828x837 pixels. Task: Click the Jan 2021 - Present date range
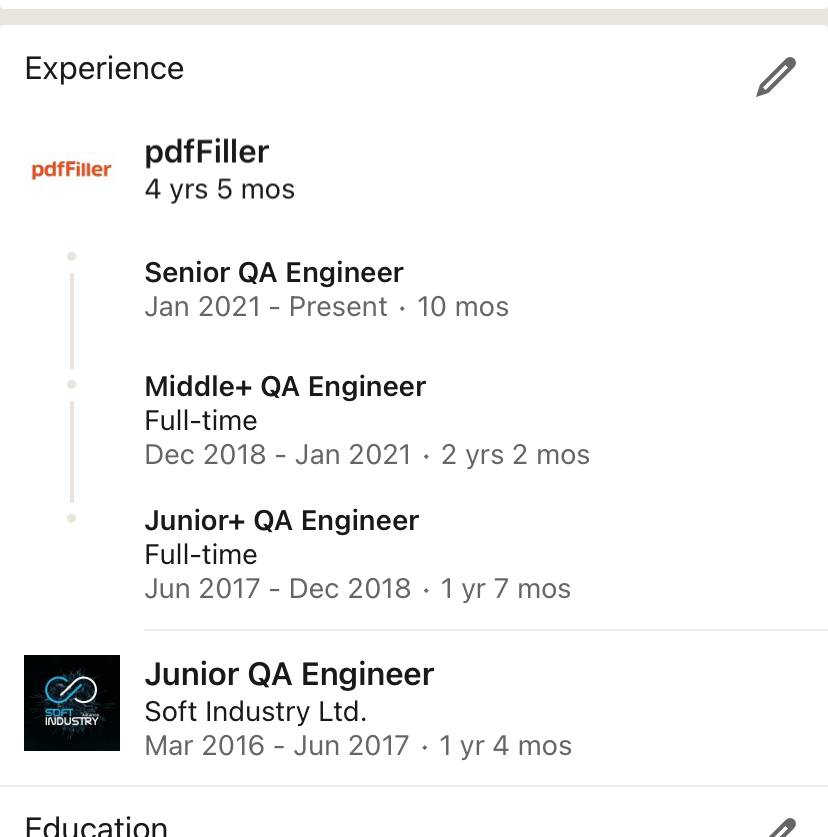pos(266,307)
